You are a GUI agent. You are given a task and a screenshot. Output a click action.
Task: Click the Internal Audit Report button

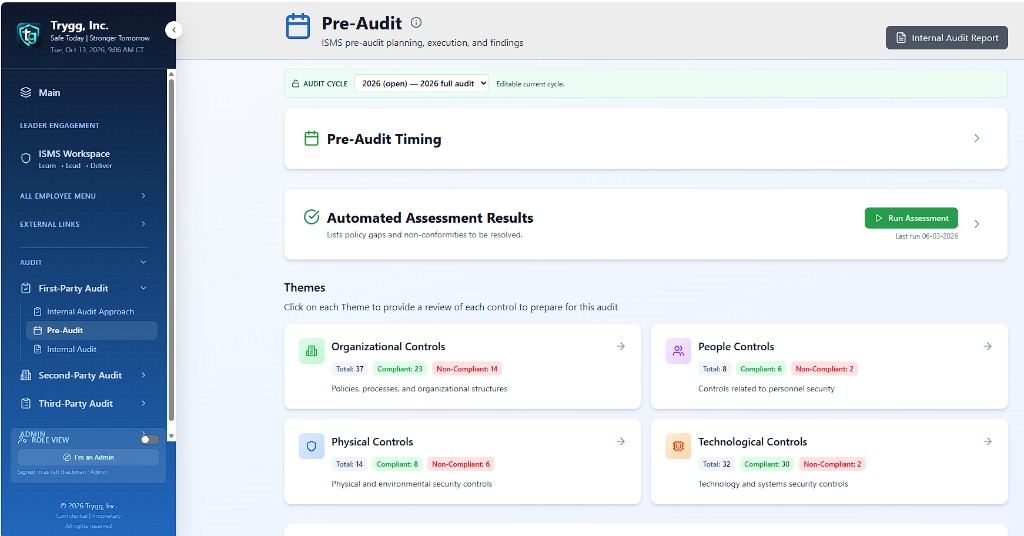click(947, 38)
